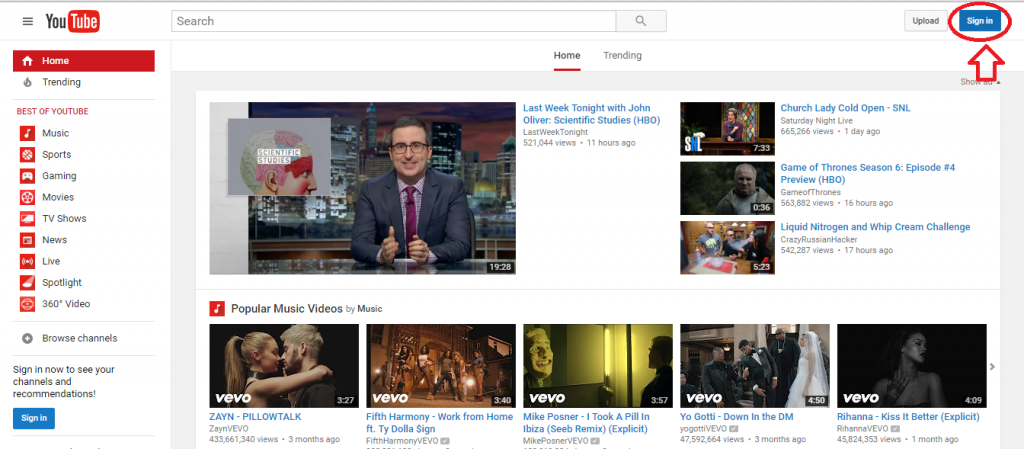The image size is (1024, 449).
Task: Play the Fifth Harmony Work from Home thumbnail
Action: pos(441,366)
